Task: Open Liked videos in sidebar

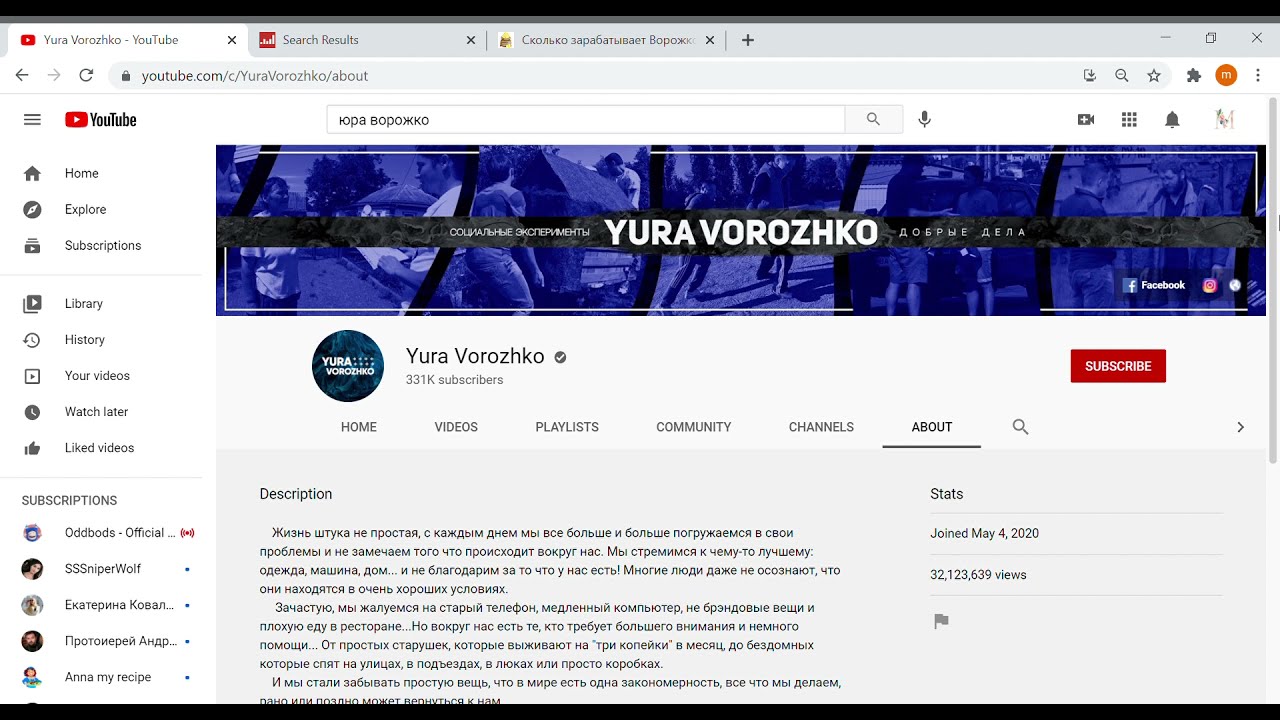Action: [x=101, y=447]
